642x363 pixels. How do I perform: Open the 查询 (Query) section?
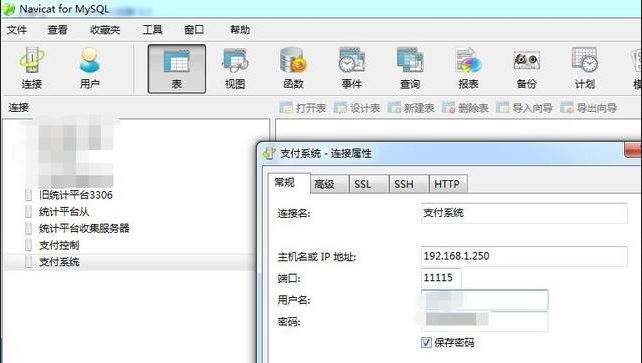410,69
